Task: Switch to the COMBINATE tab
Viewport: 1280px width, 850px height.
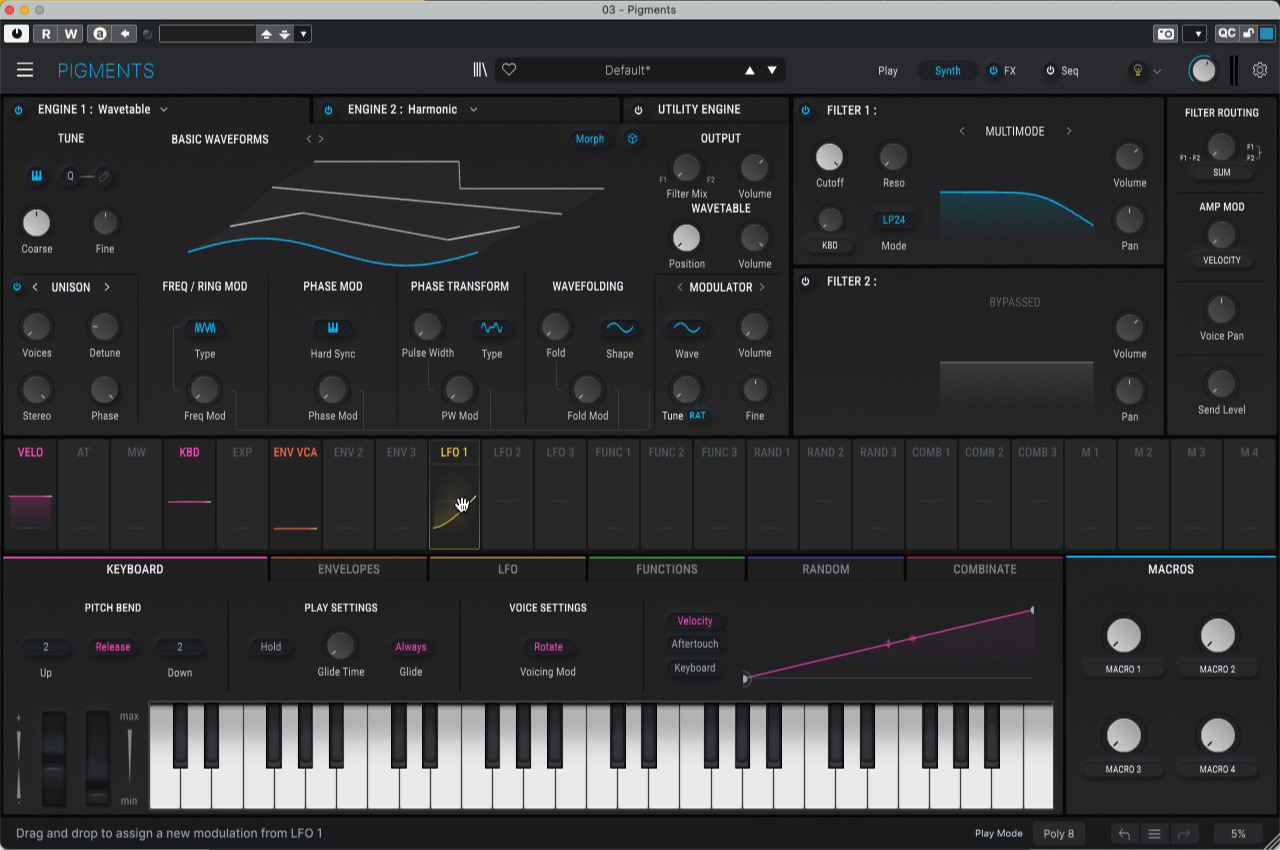Action: click(x=985, y=569)
